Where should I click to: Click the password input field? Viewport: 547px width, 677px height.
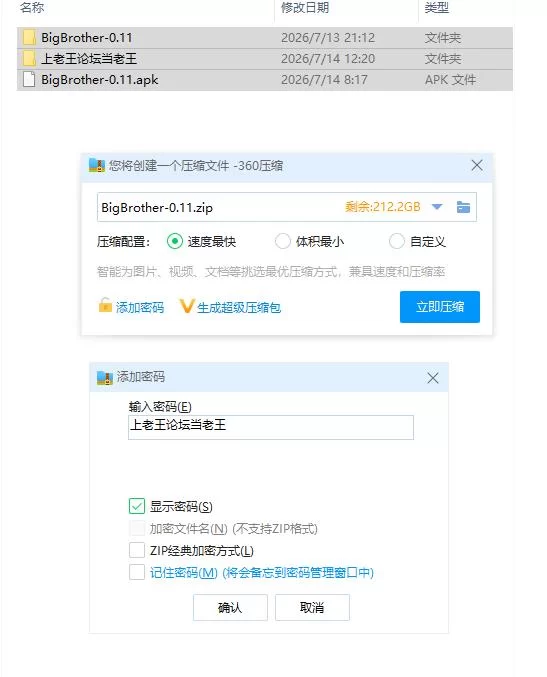271,427
